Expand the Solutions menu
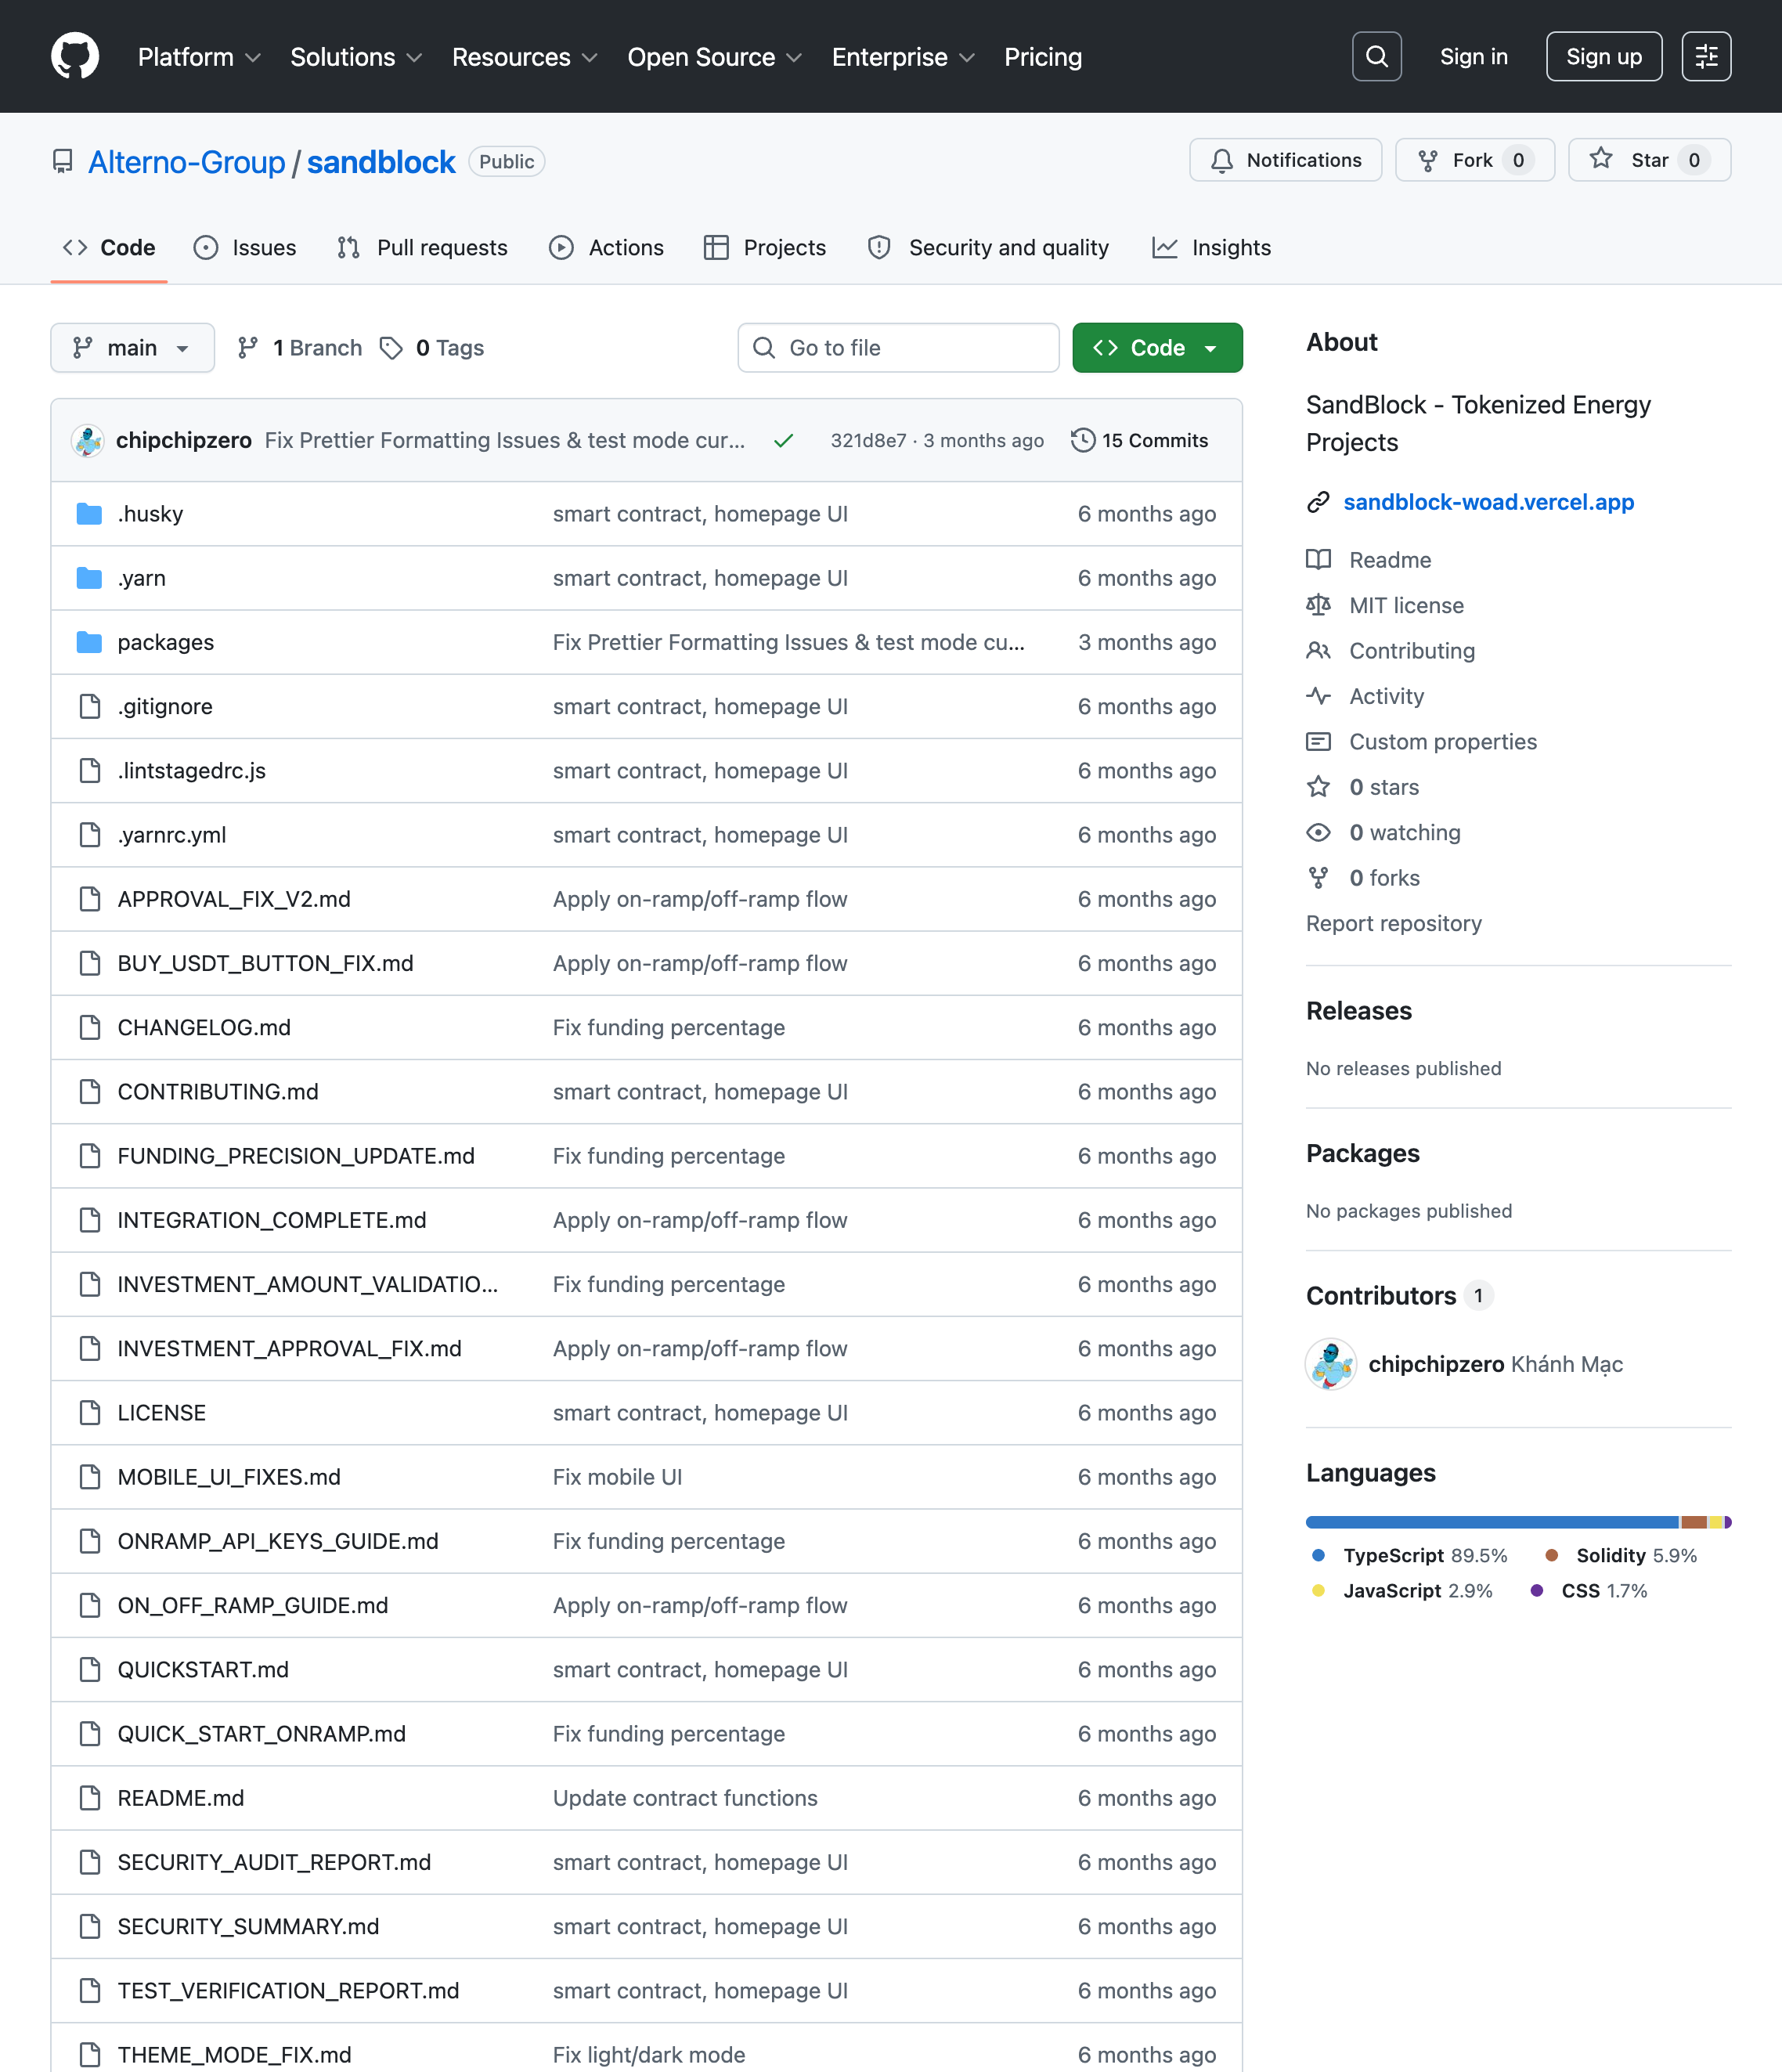The width and height of the screenshot is (1782, 2072). [x=356, y=57]
